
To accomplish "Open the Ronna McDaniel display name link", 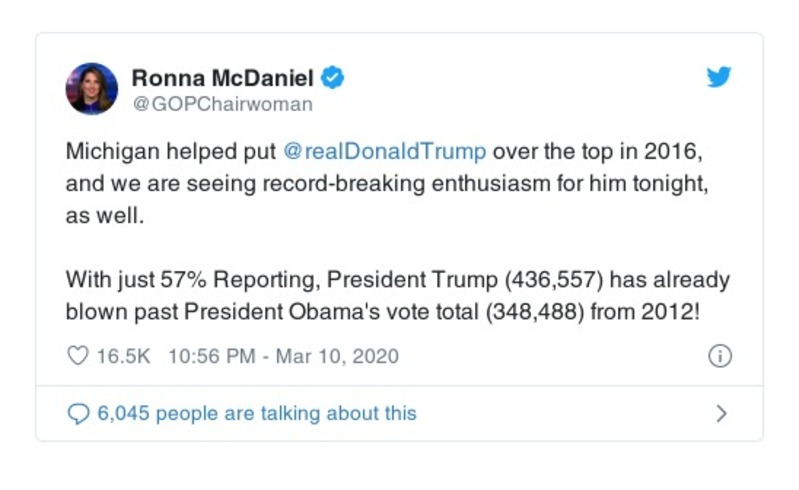I will pos(223,77).
